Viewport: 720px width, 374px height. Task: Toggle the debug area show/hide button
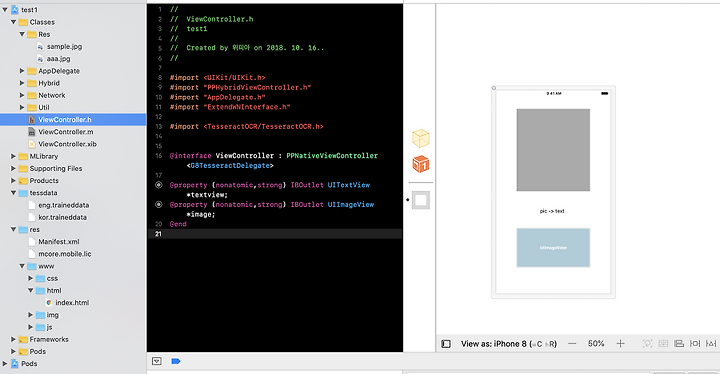coord(157,361)
